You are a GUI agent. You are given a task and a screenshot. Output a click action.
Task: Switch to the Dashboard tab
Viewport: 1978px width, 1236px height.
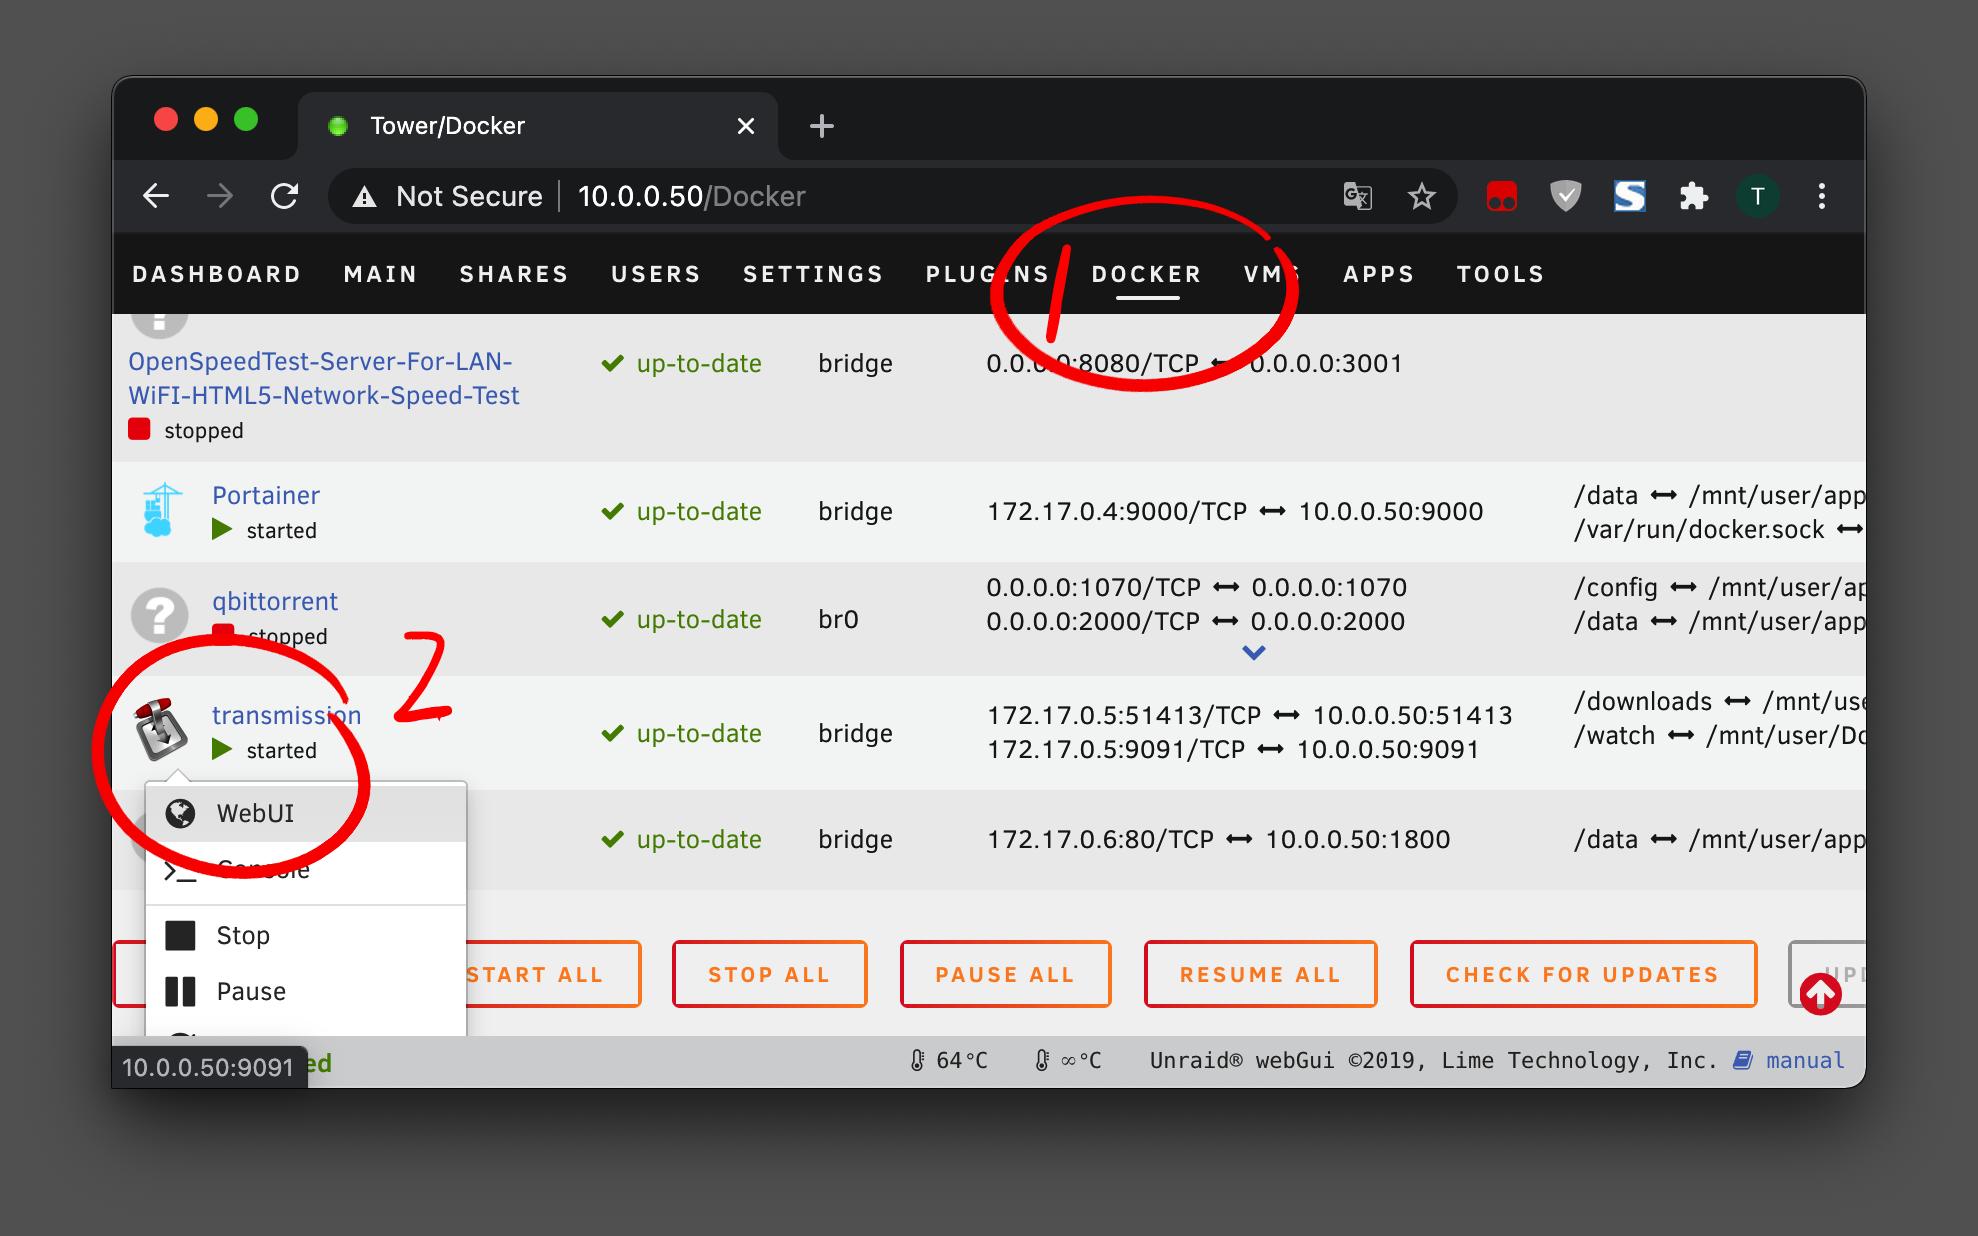217,274
